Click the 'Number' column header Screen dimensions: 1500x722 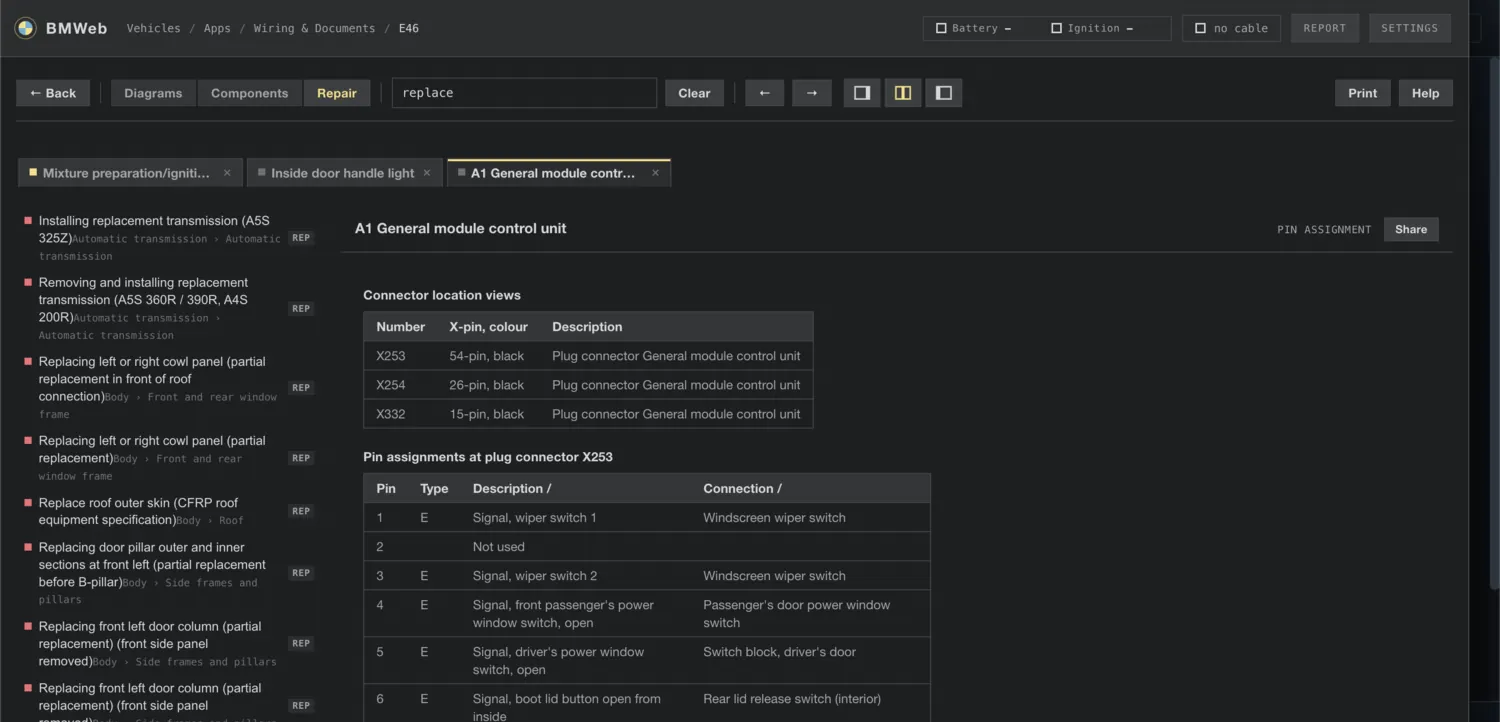(401, 327)
